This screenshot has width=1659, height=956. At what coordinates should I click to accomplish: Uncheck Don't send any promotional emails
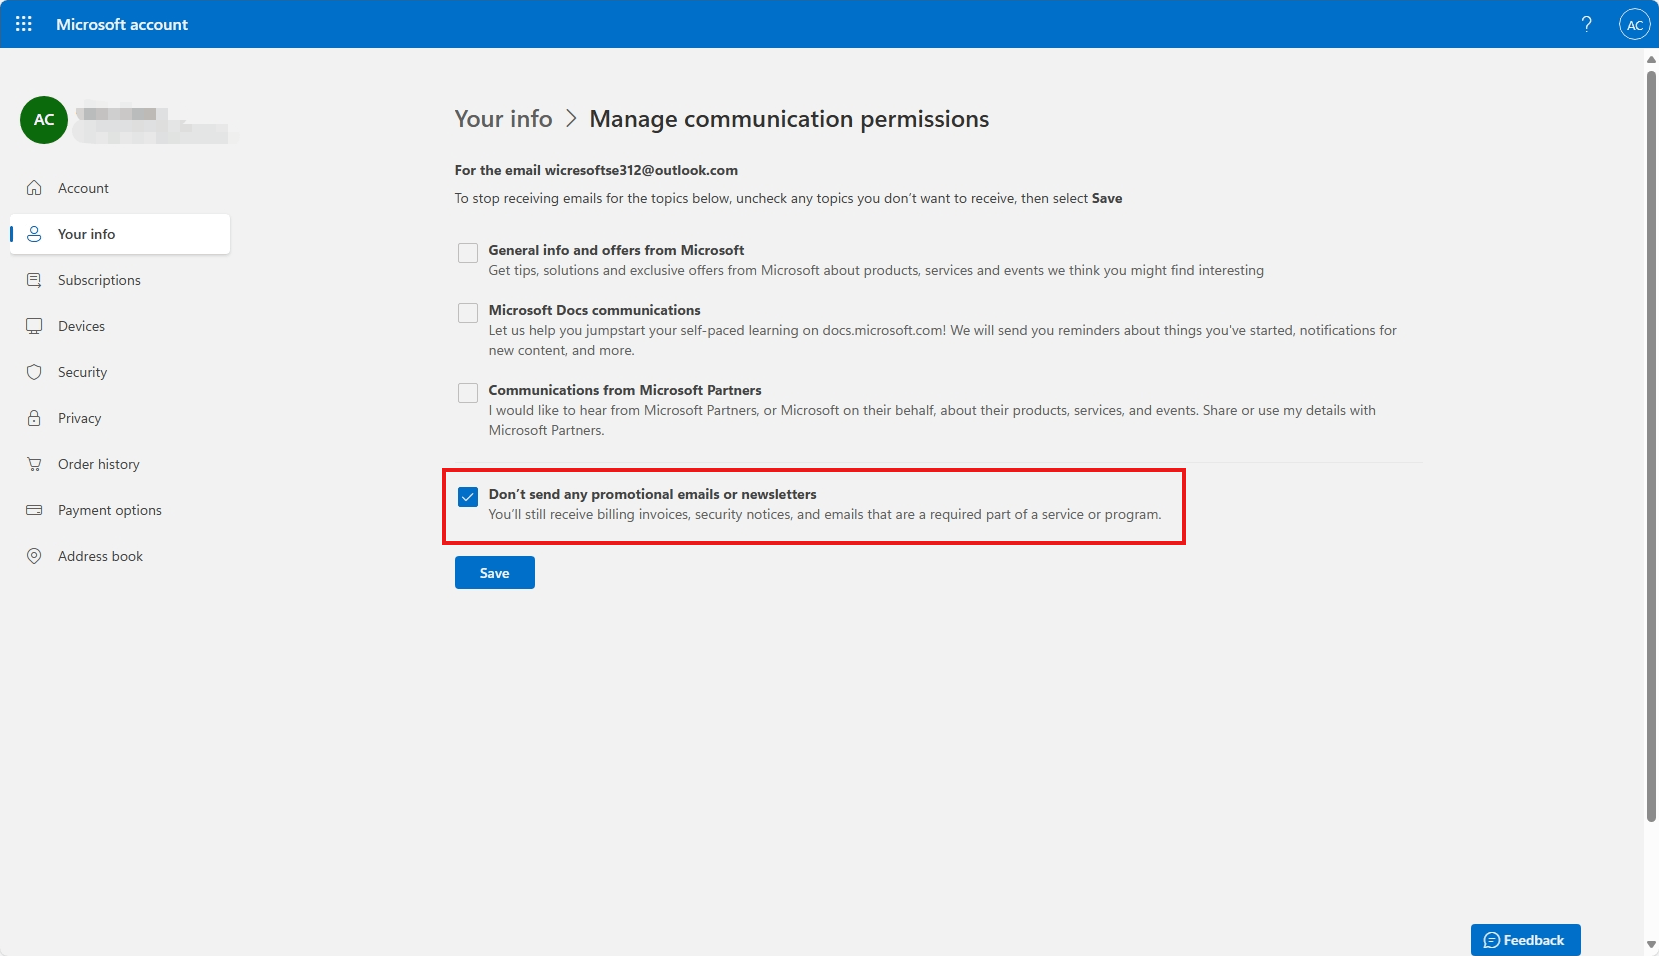[468, 497]
